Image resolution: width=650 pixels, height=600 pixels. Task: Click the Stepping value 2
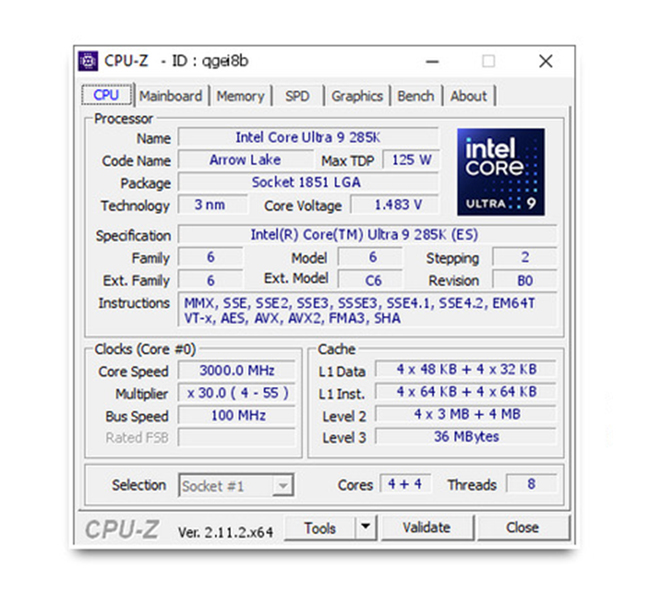(x=524, y=257)
